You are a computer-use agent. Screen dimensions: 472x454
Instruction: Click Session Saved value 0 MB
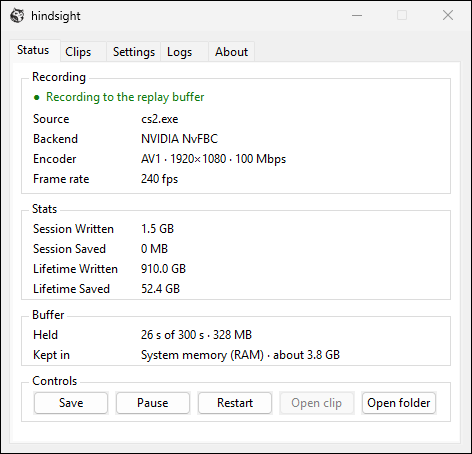click(x=154, y=249)
